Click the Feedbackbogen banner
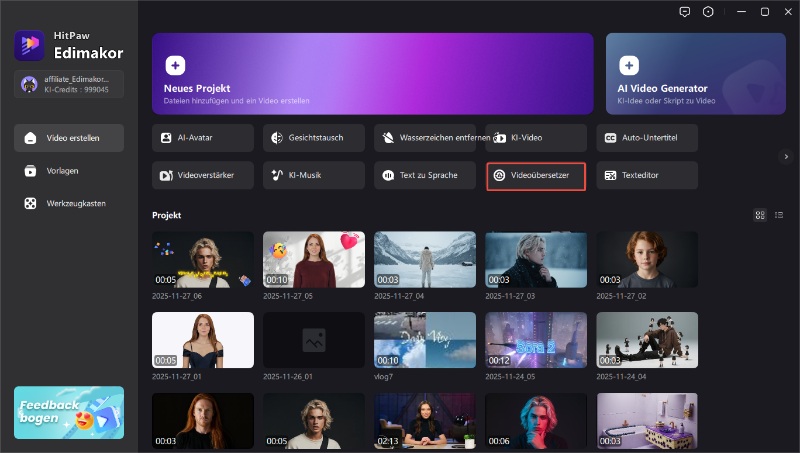Viewport: 800px width, 453px height. tap(69, 412)
